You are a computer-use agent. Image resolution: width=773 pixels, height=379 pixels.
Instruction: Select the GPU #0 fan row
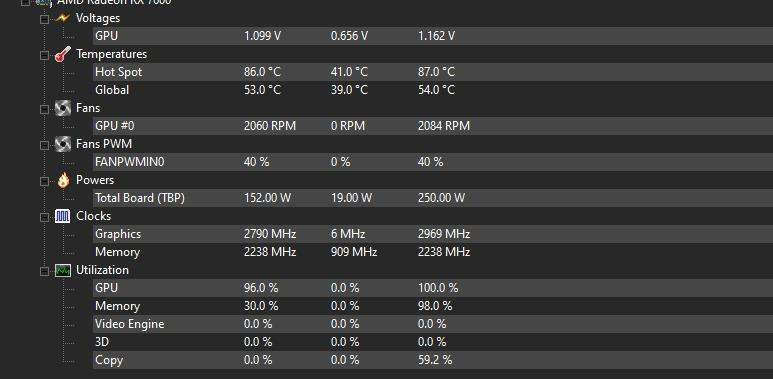[433, 126]
